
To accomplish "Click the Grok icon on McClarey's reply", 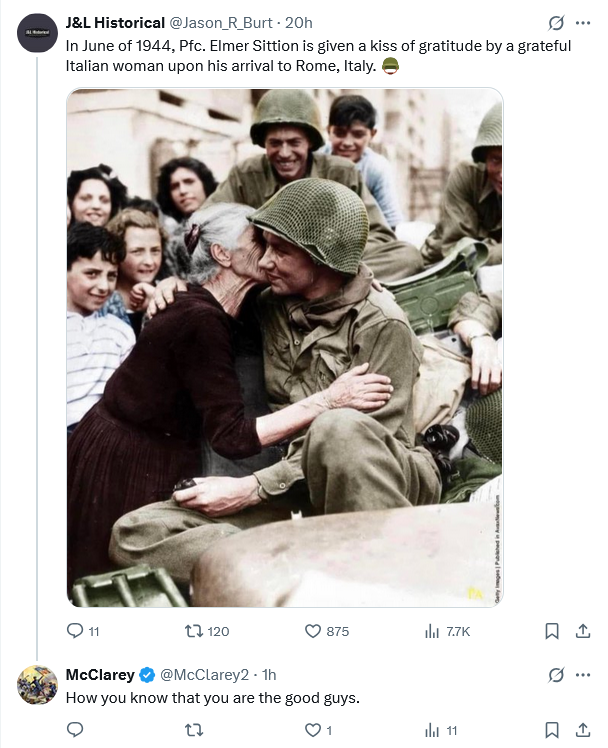I will point(554,674).
